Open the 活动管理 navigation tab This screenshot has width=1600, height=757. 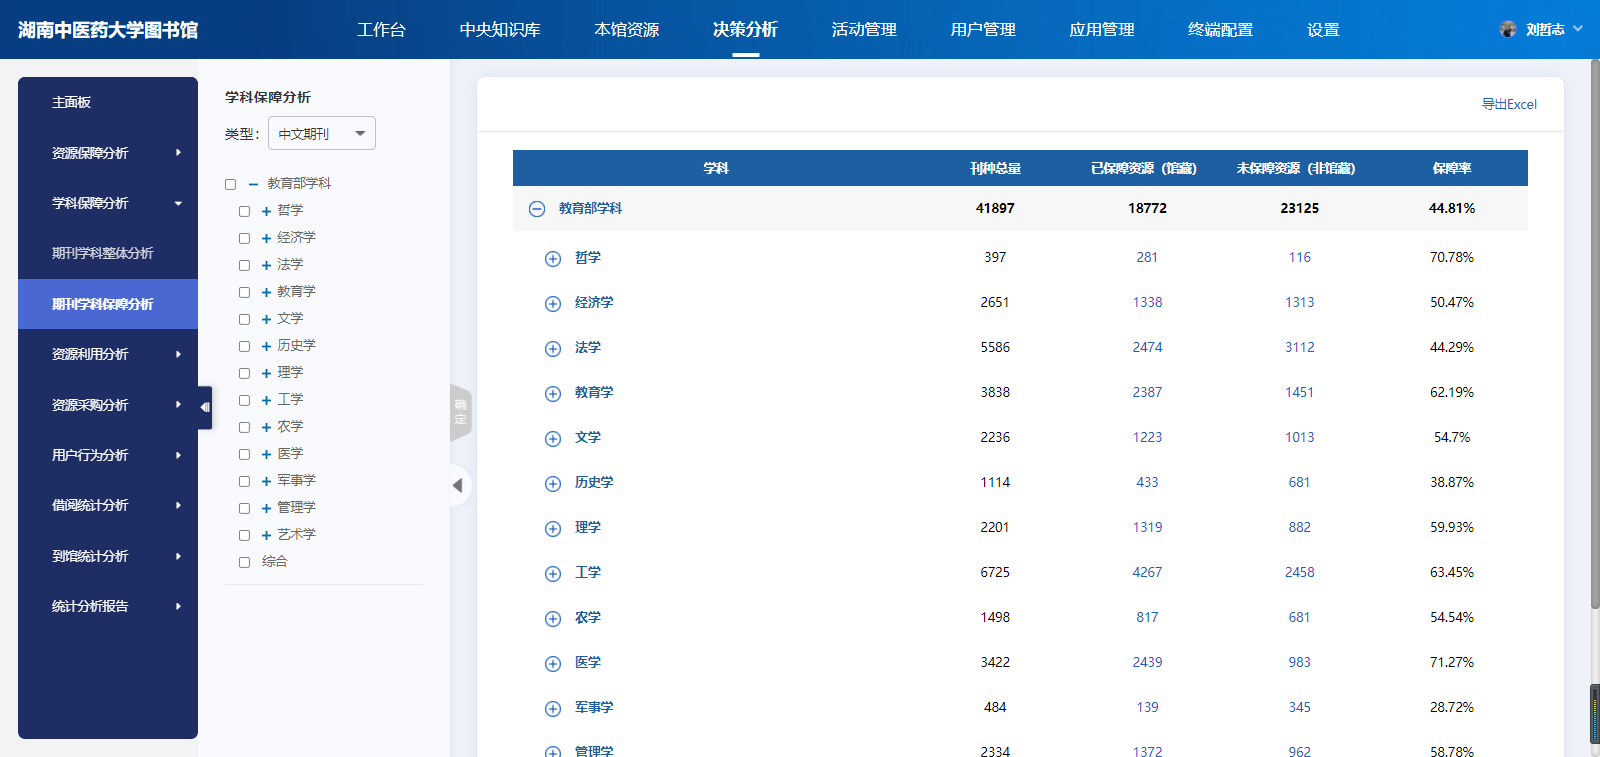(x=864, y=30)
